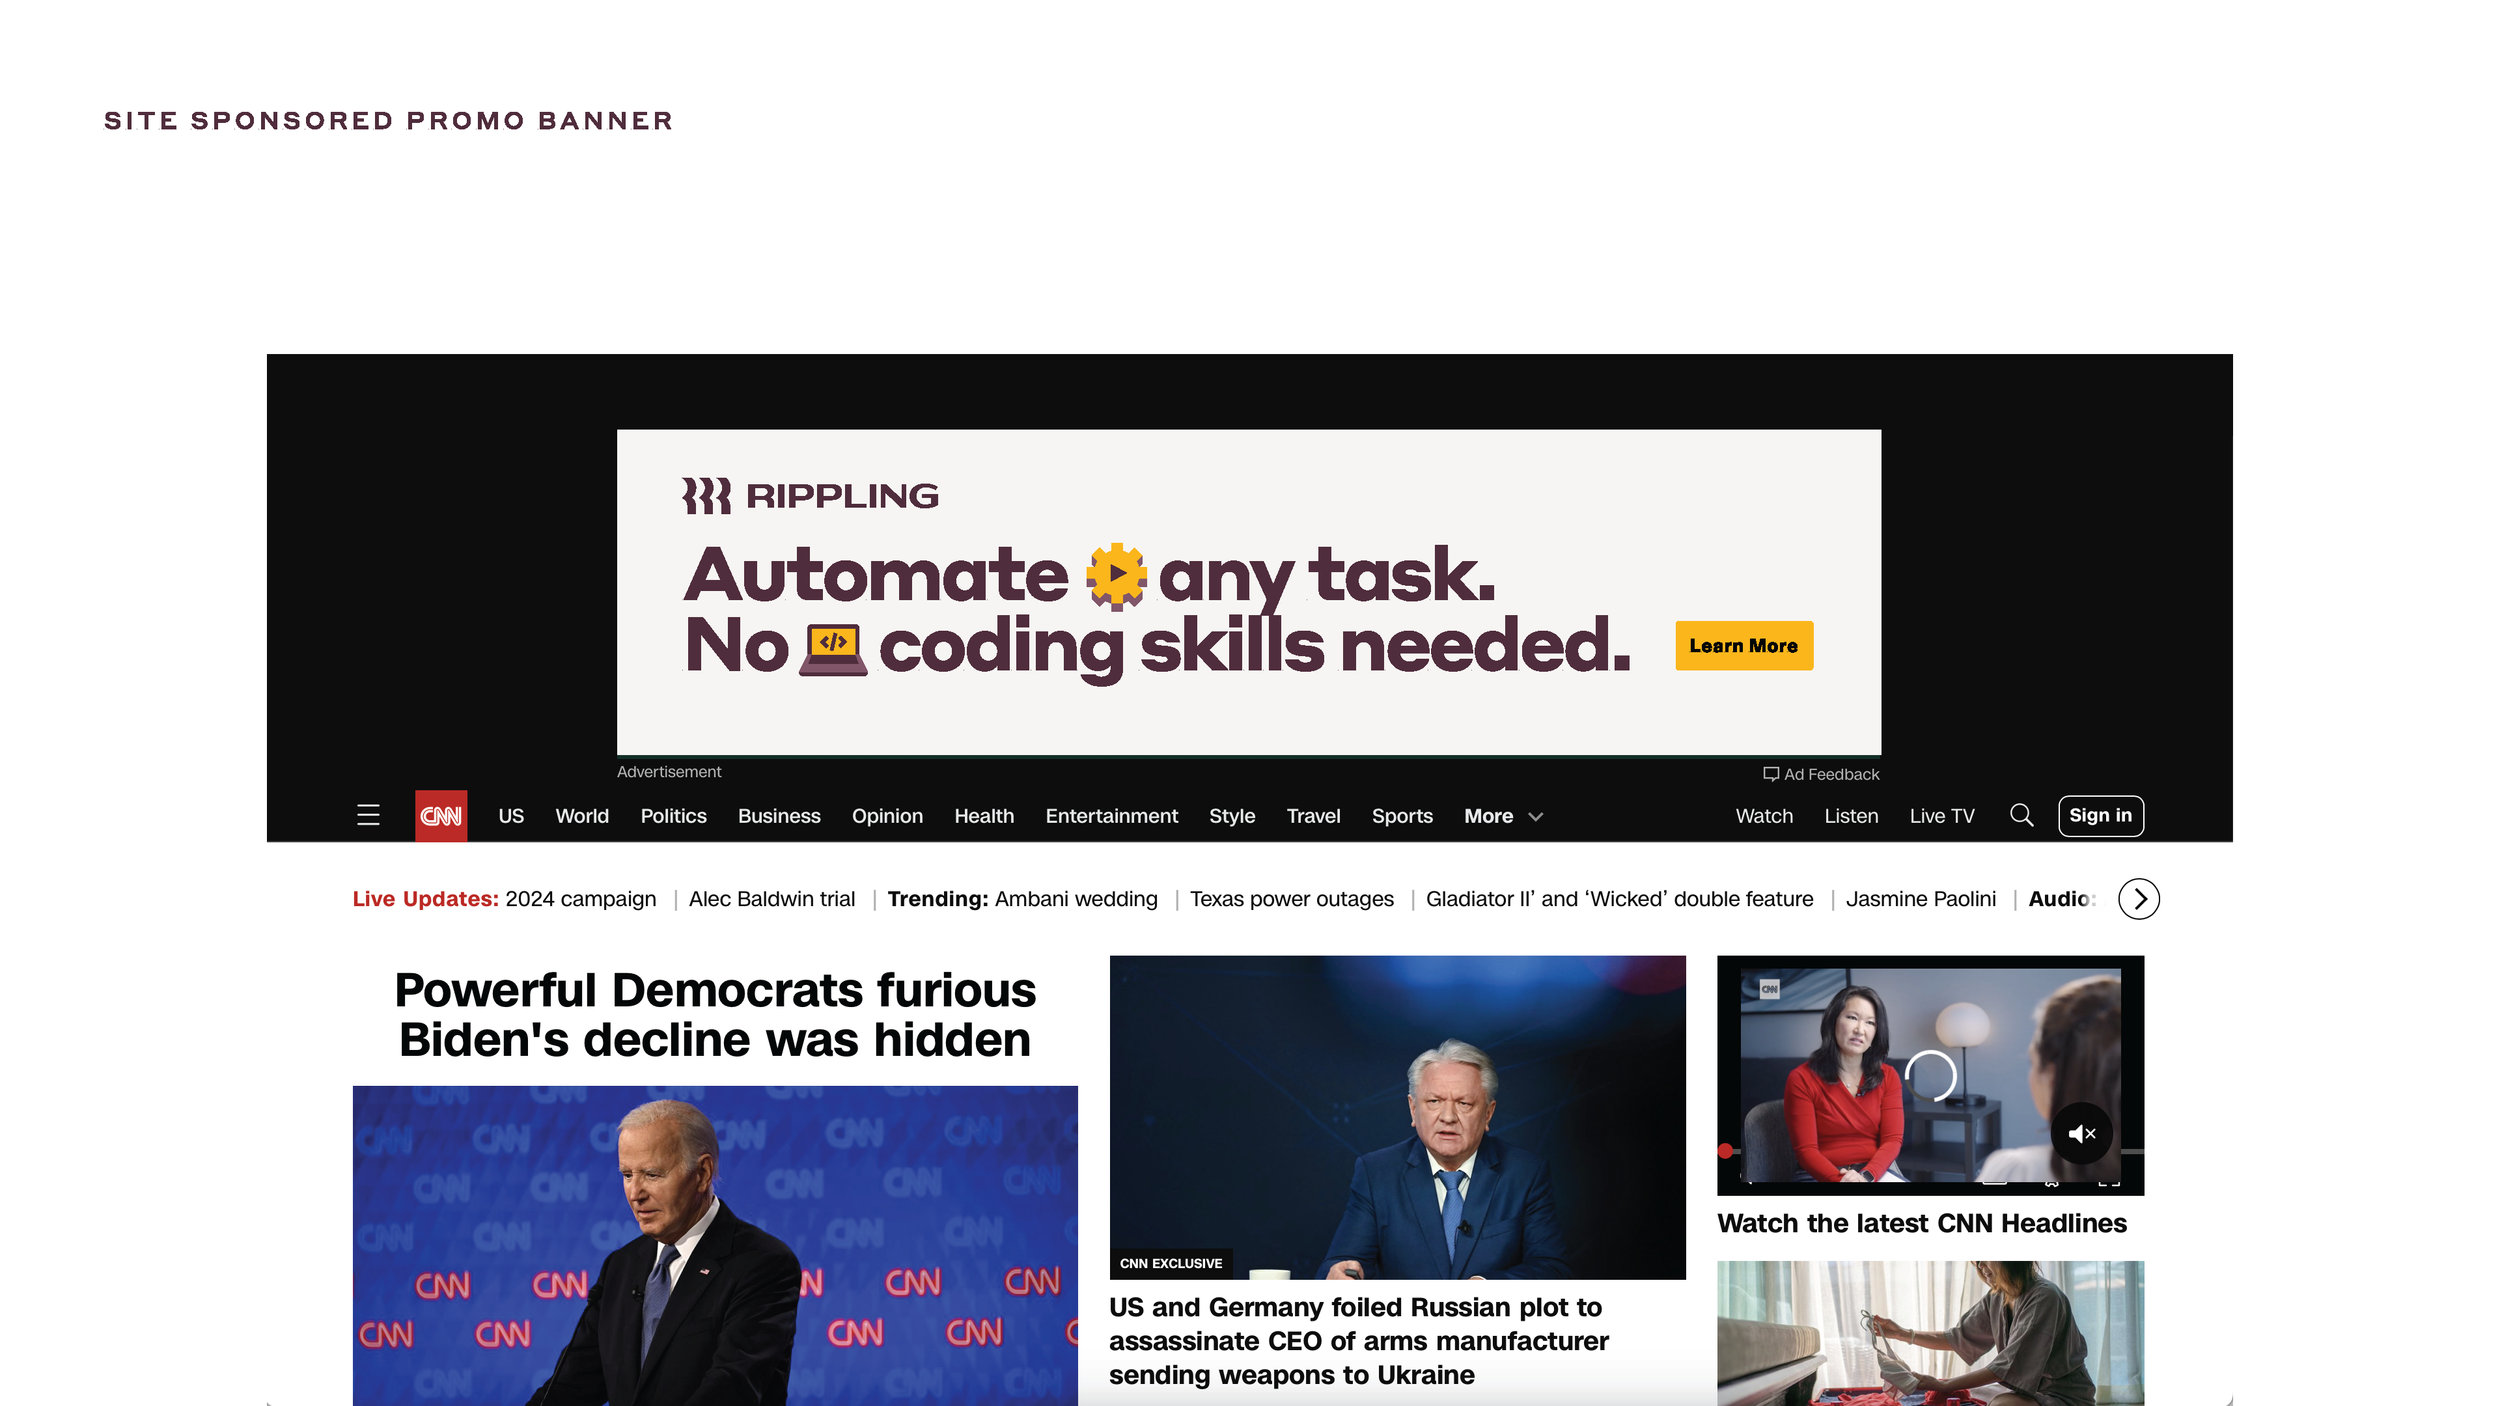Click the Ad Feedback speech bubble icon
This screenshot has width=2500, height=1406.
click(1770, 774)
